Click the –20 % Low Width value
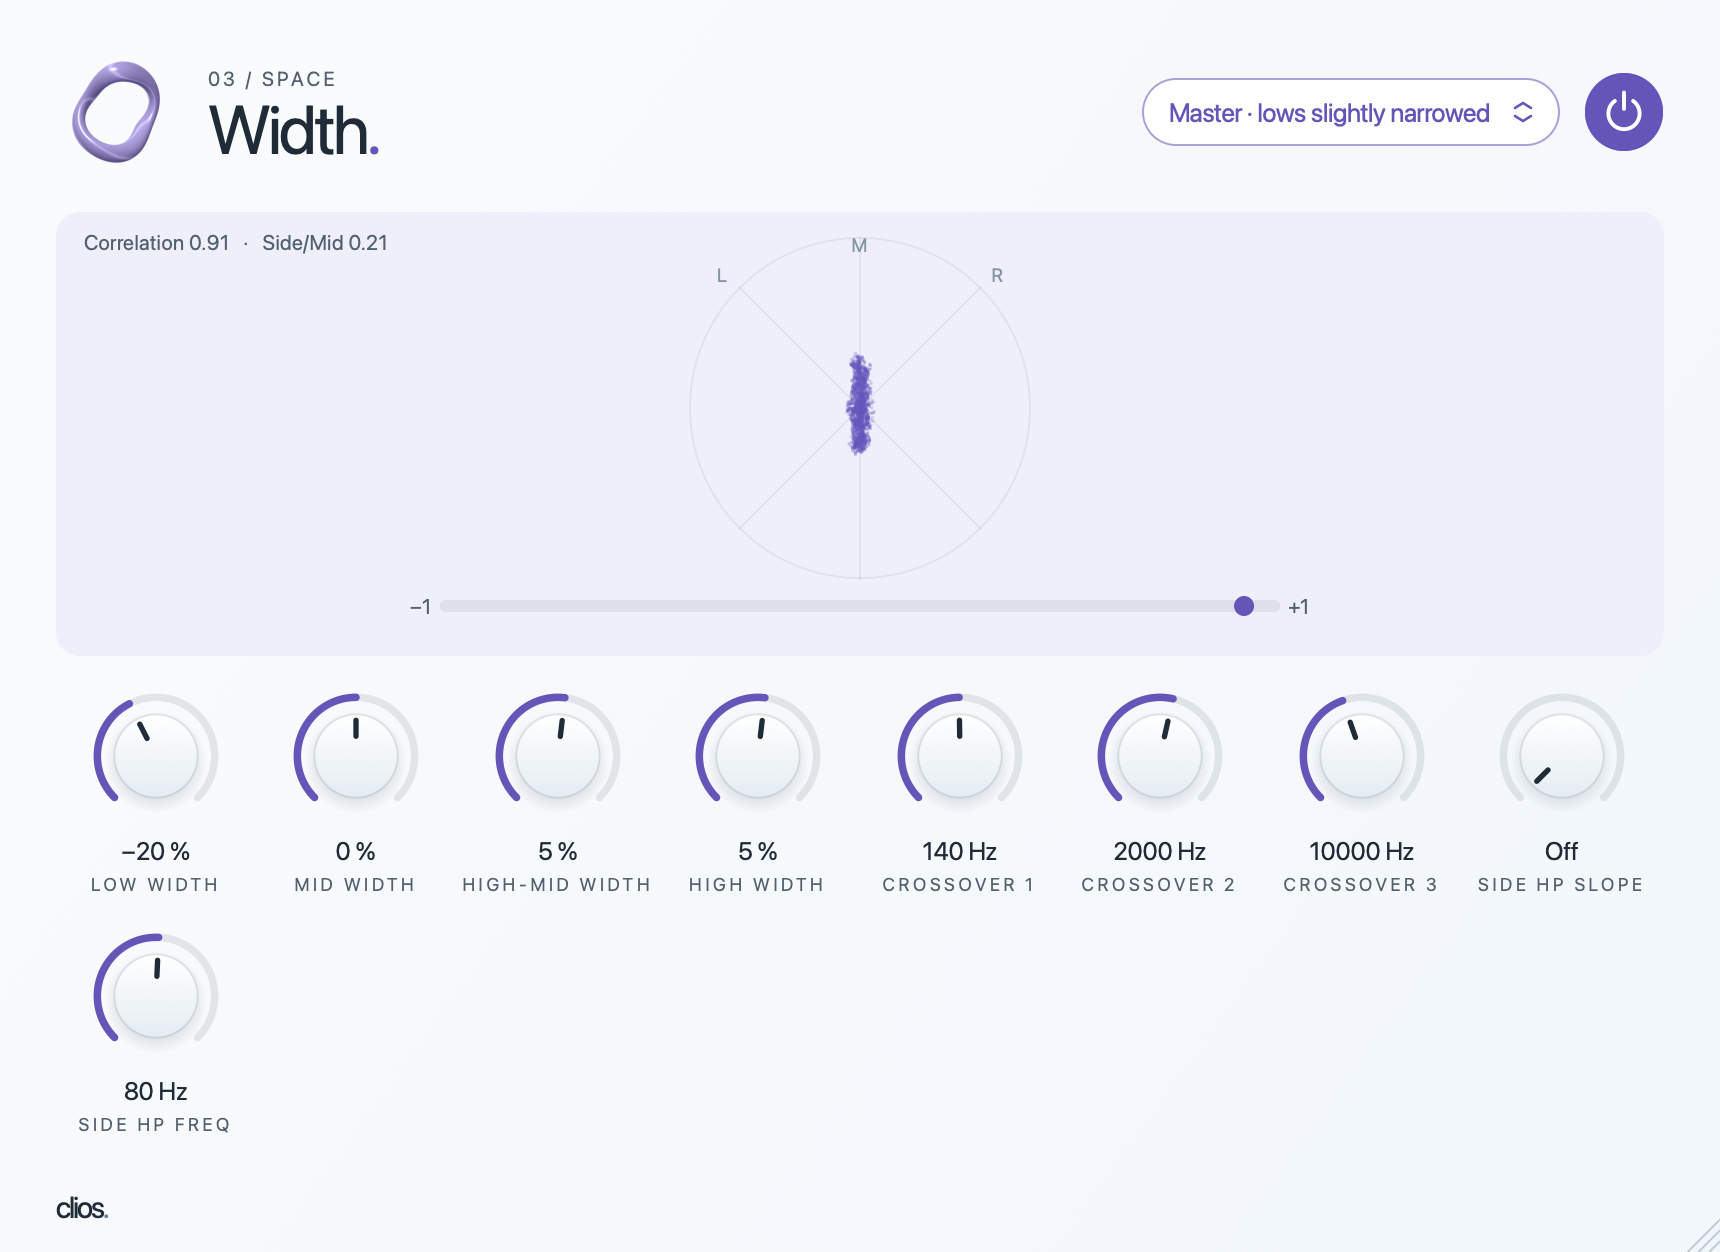1720x1252 pixels. tap(156, 851)
